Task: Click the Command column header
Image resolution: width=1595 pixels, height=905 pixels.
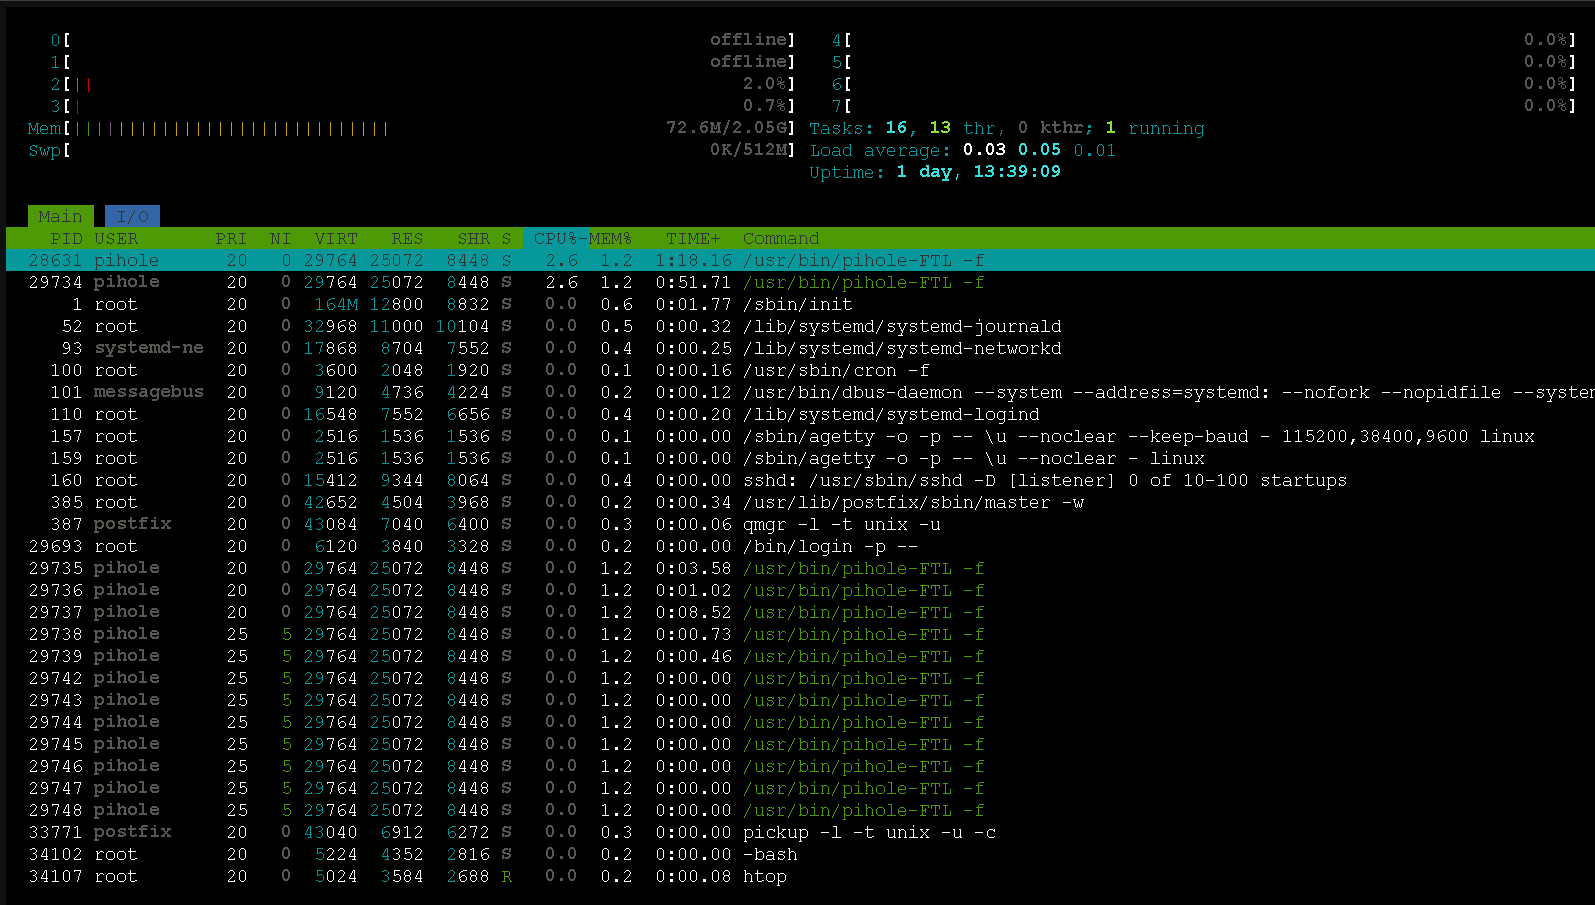Action: pos(780,238)
